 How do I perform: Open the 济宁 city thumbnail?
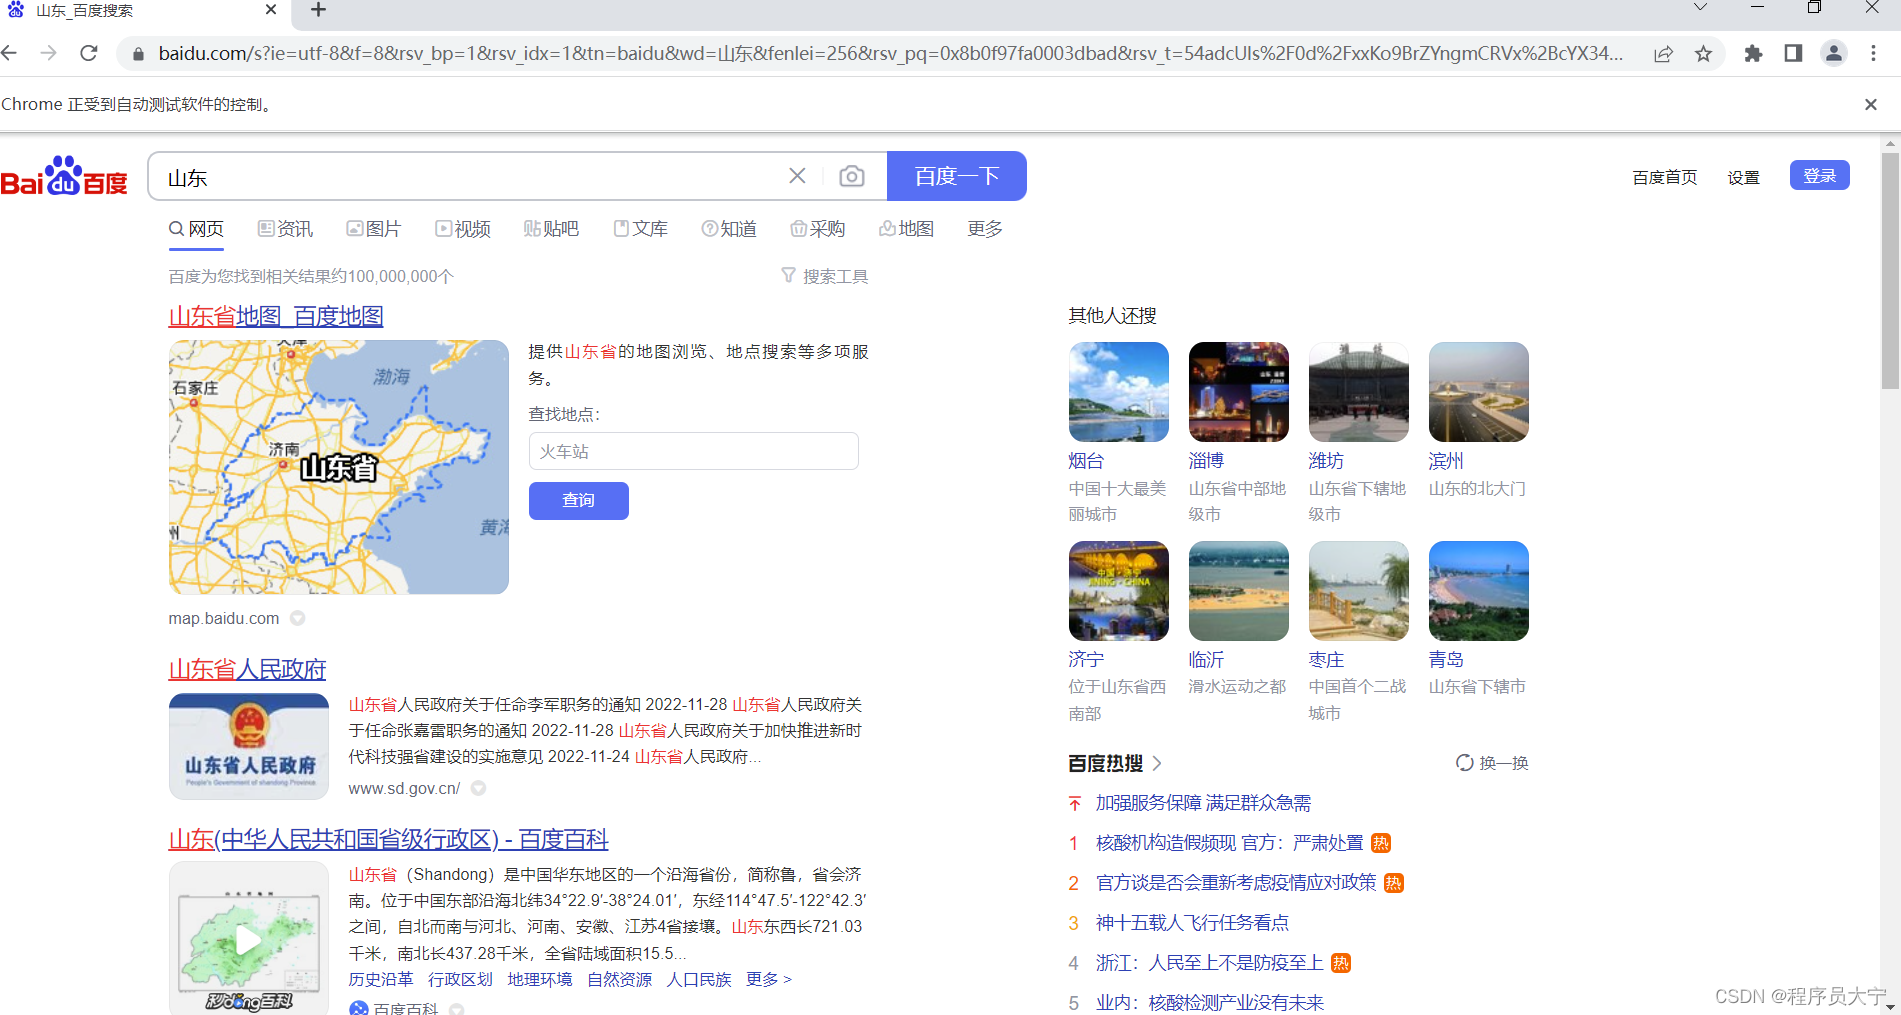click(x=1119, y=591)
